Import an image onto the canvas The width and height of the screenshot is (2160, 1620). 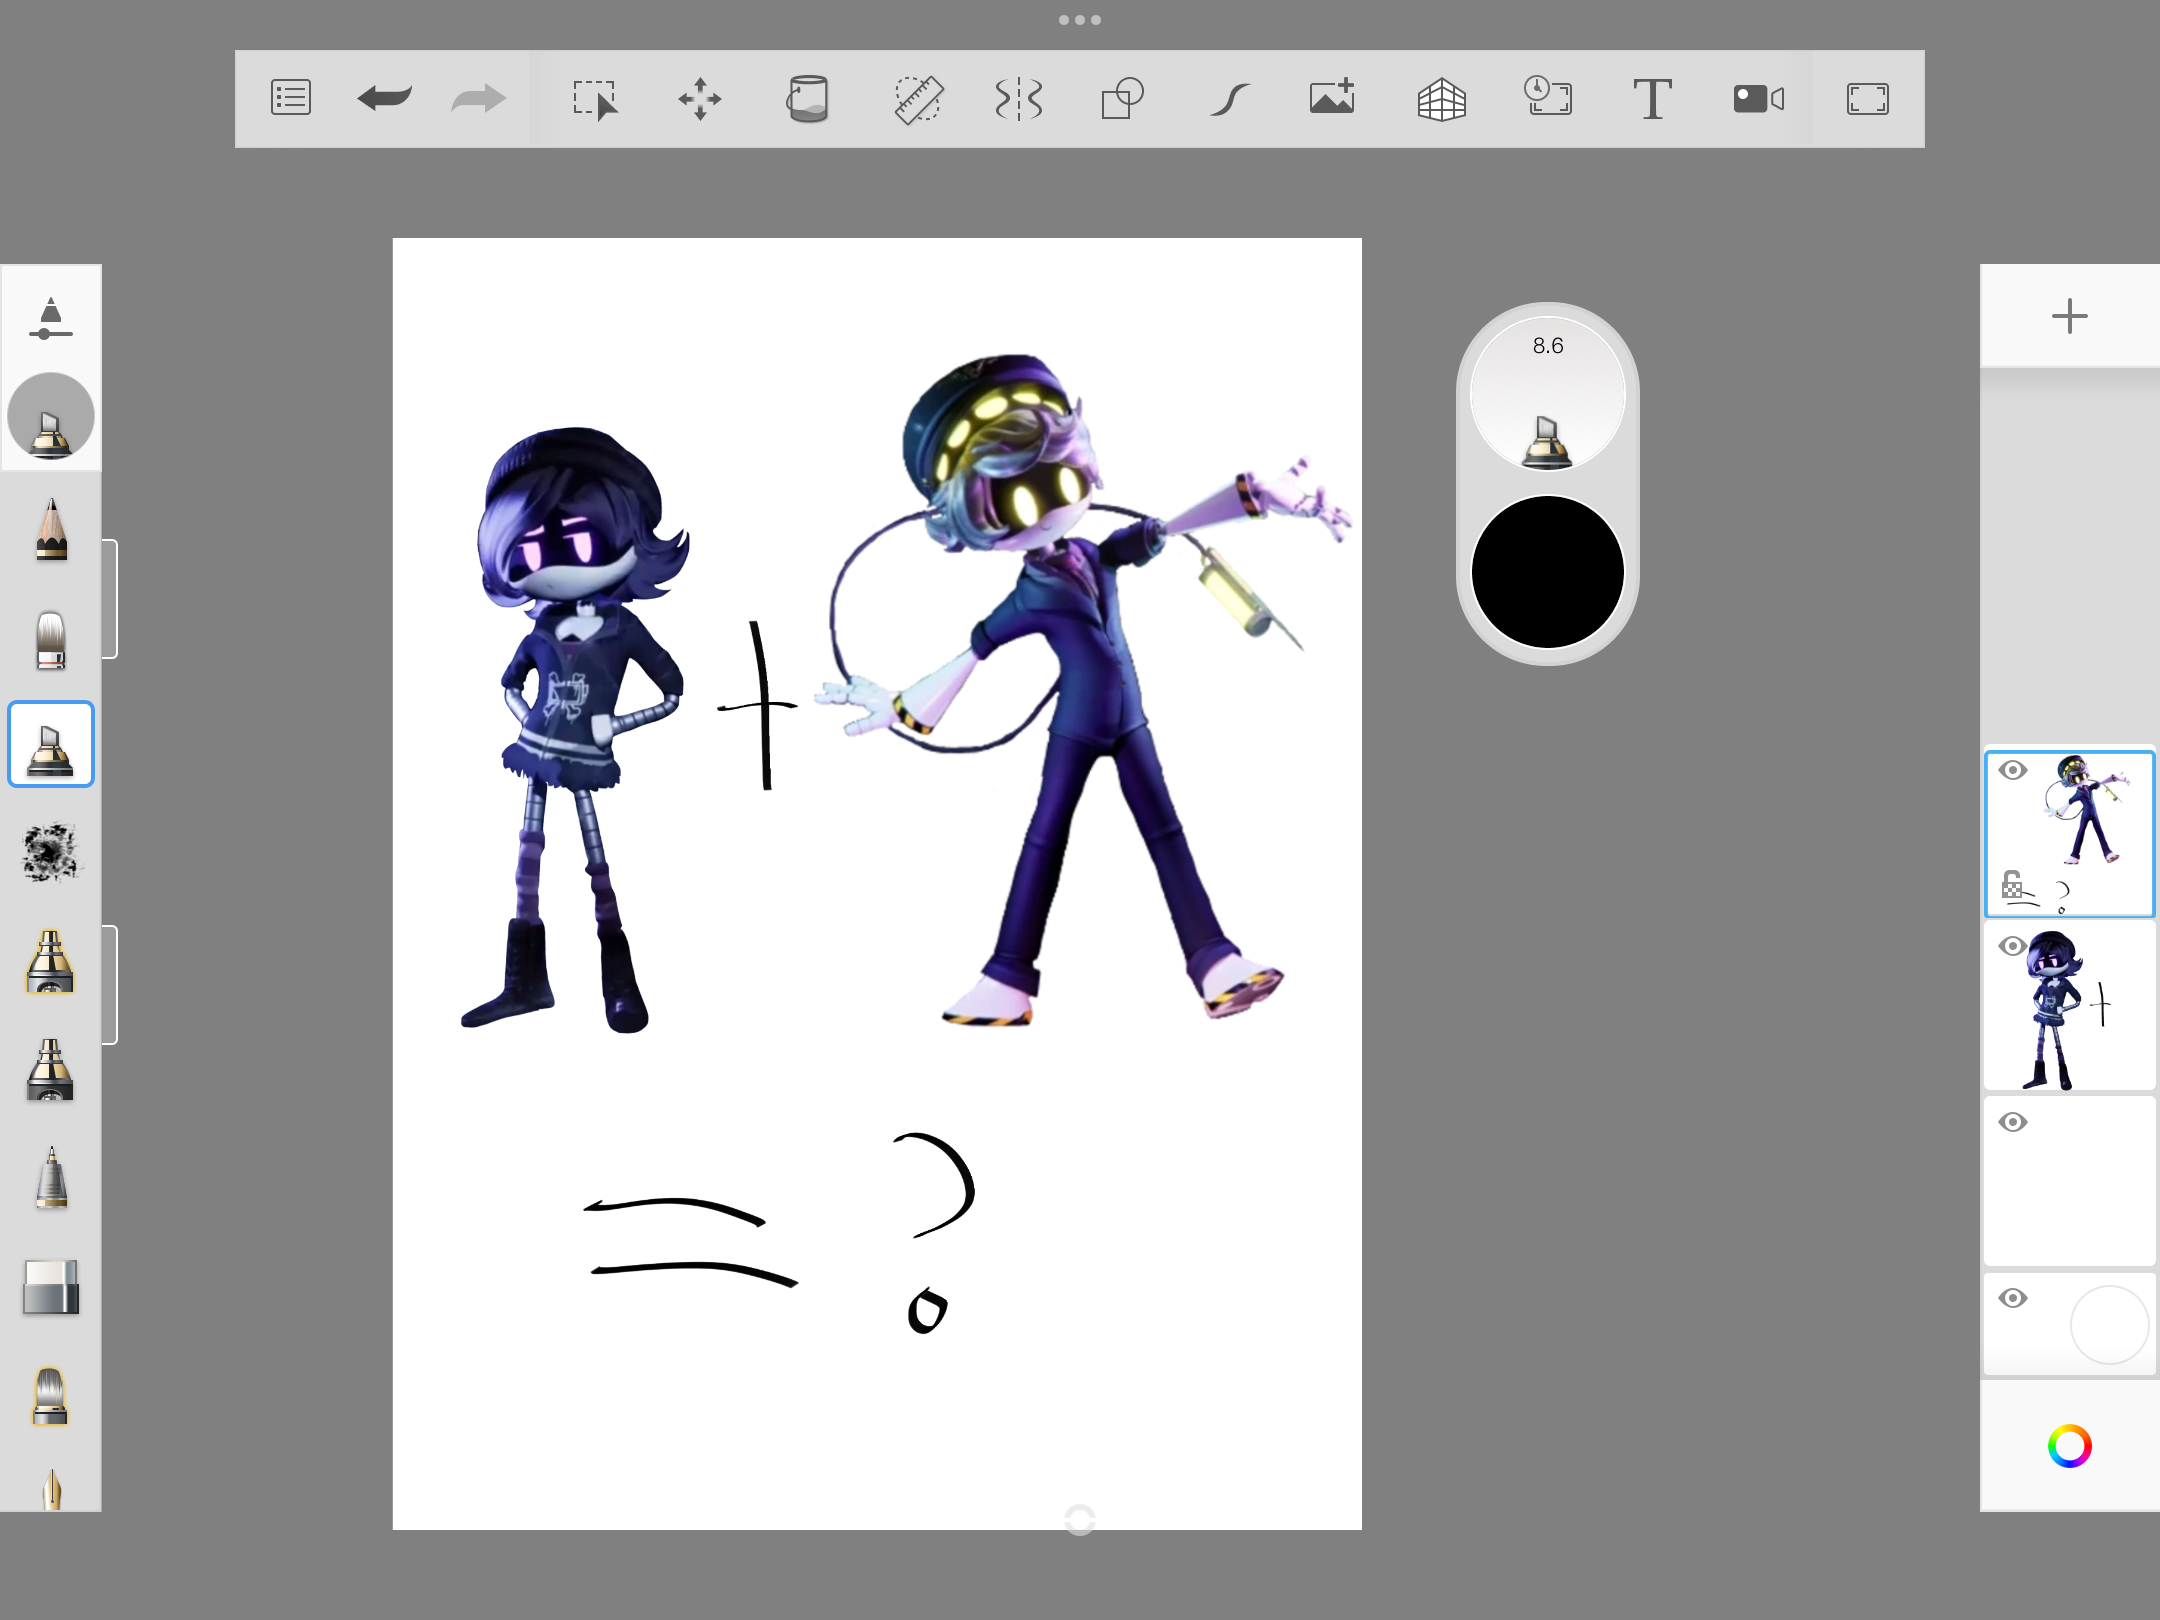(x=1331, y=98)
